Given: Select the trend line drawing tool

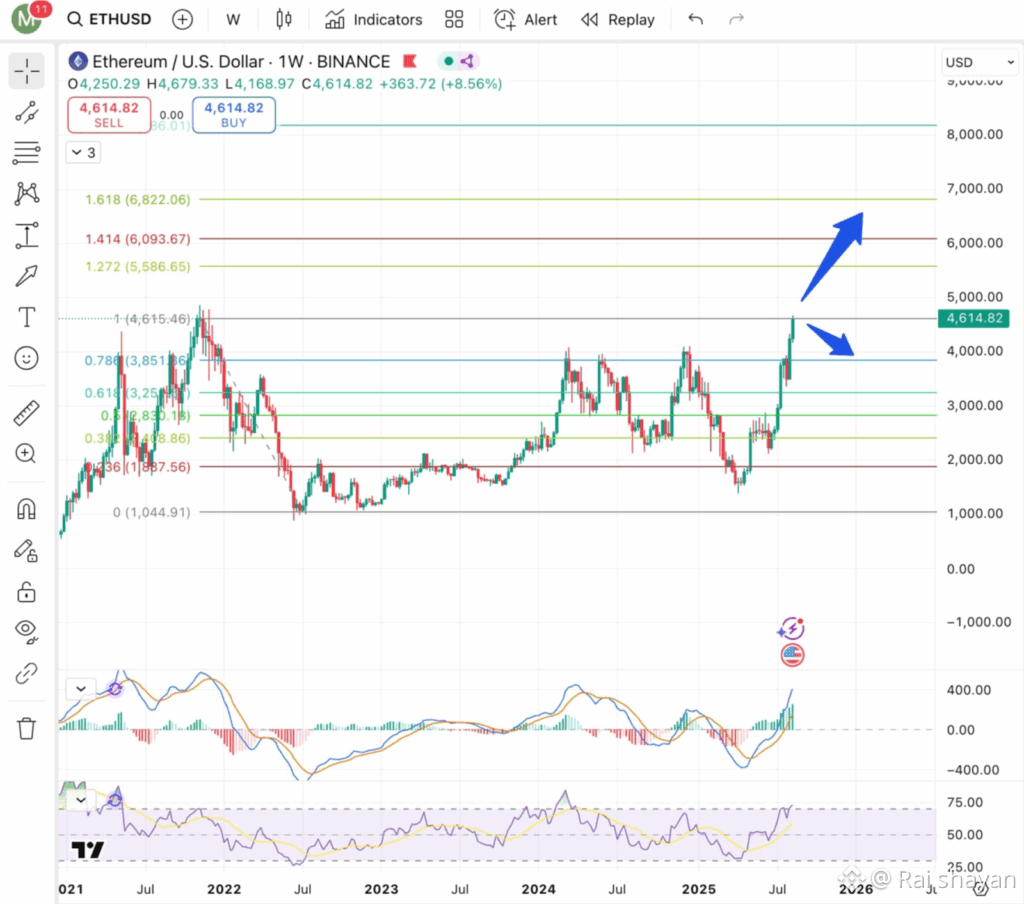Looking at the screenshot, I should 26,112.
